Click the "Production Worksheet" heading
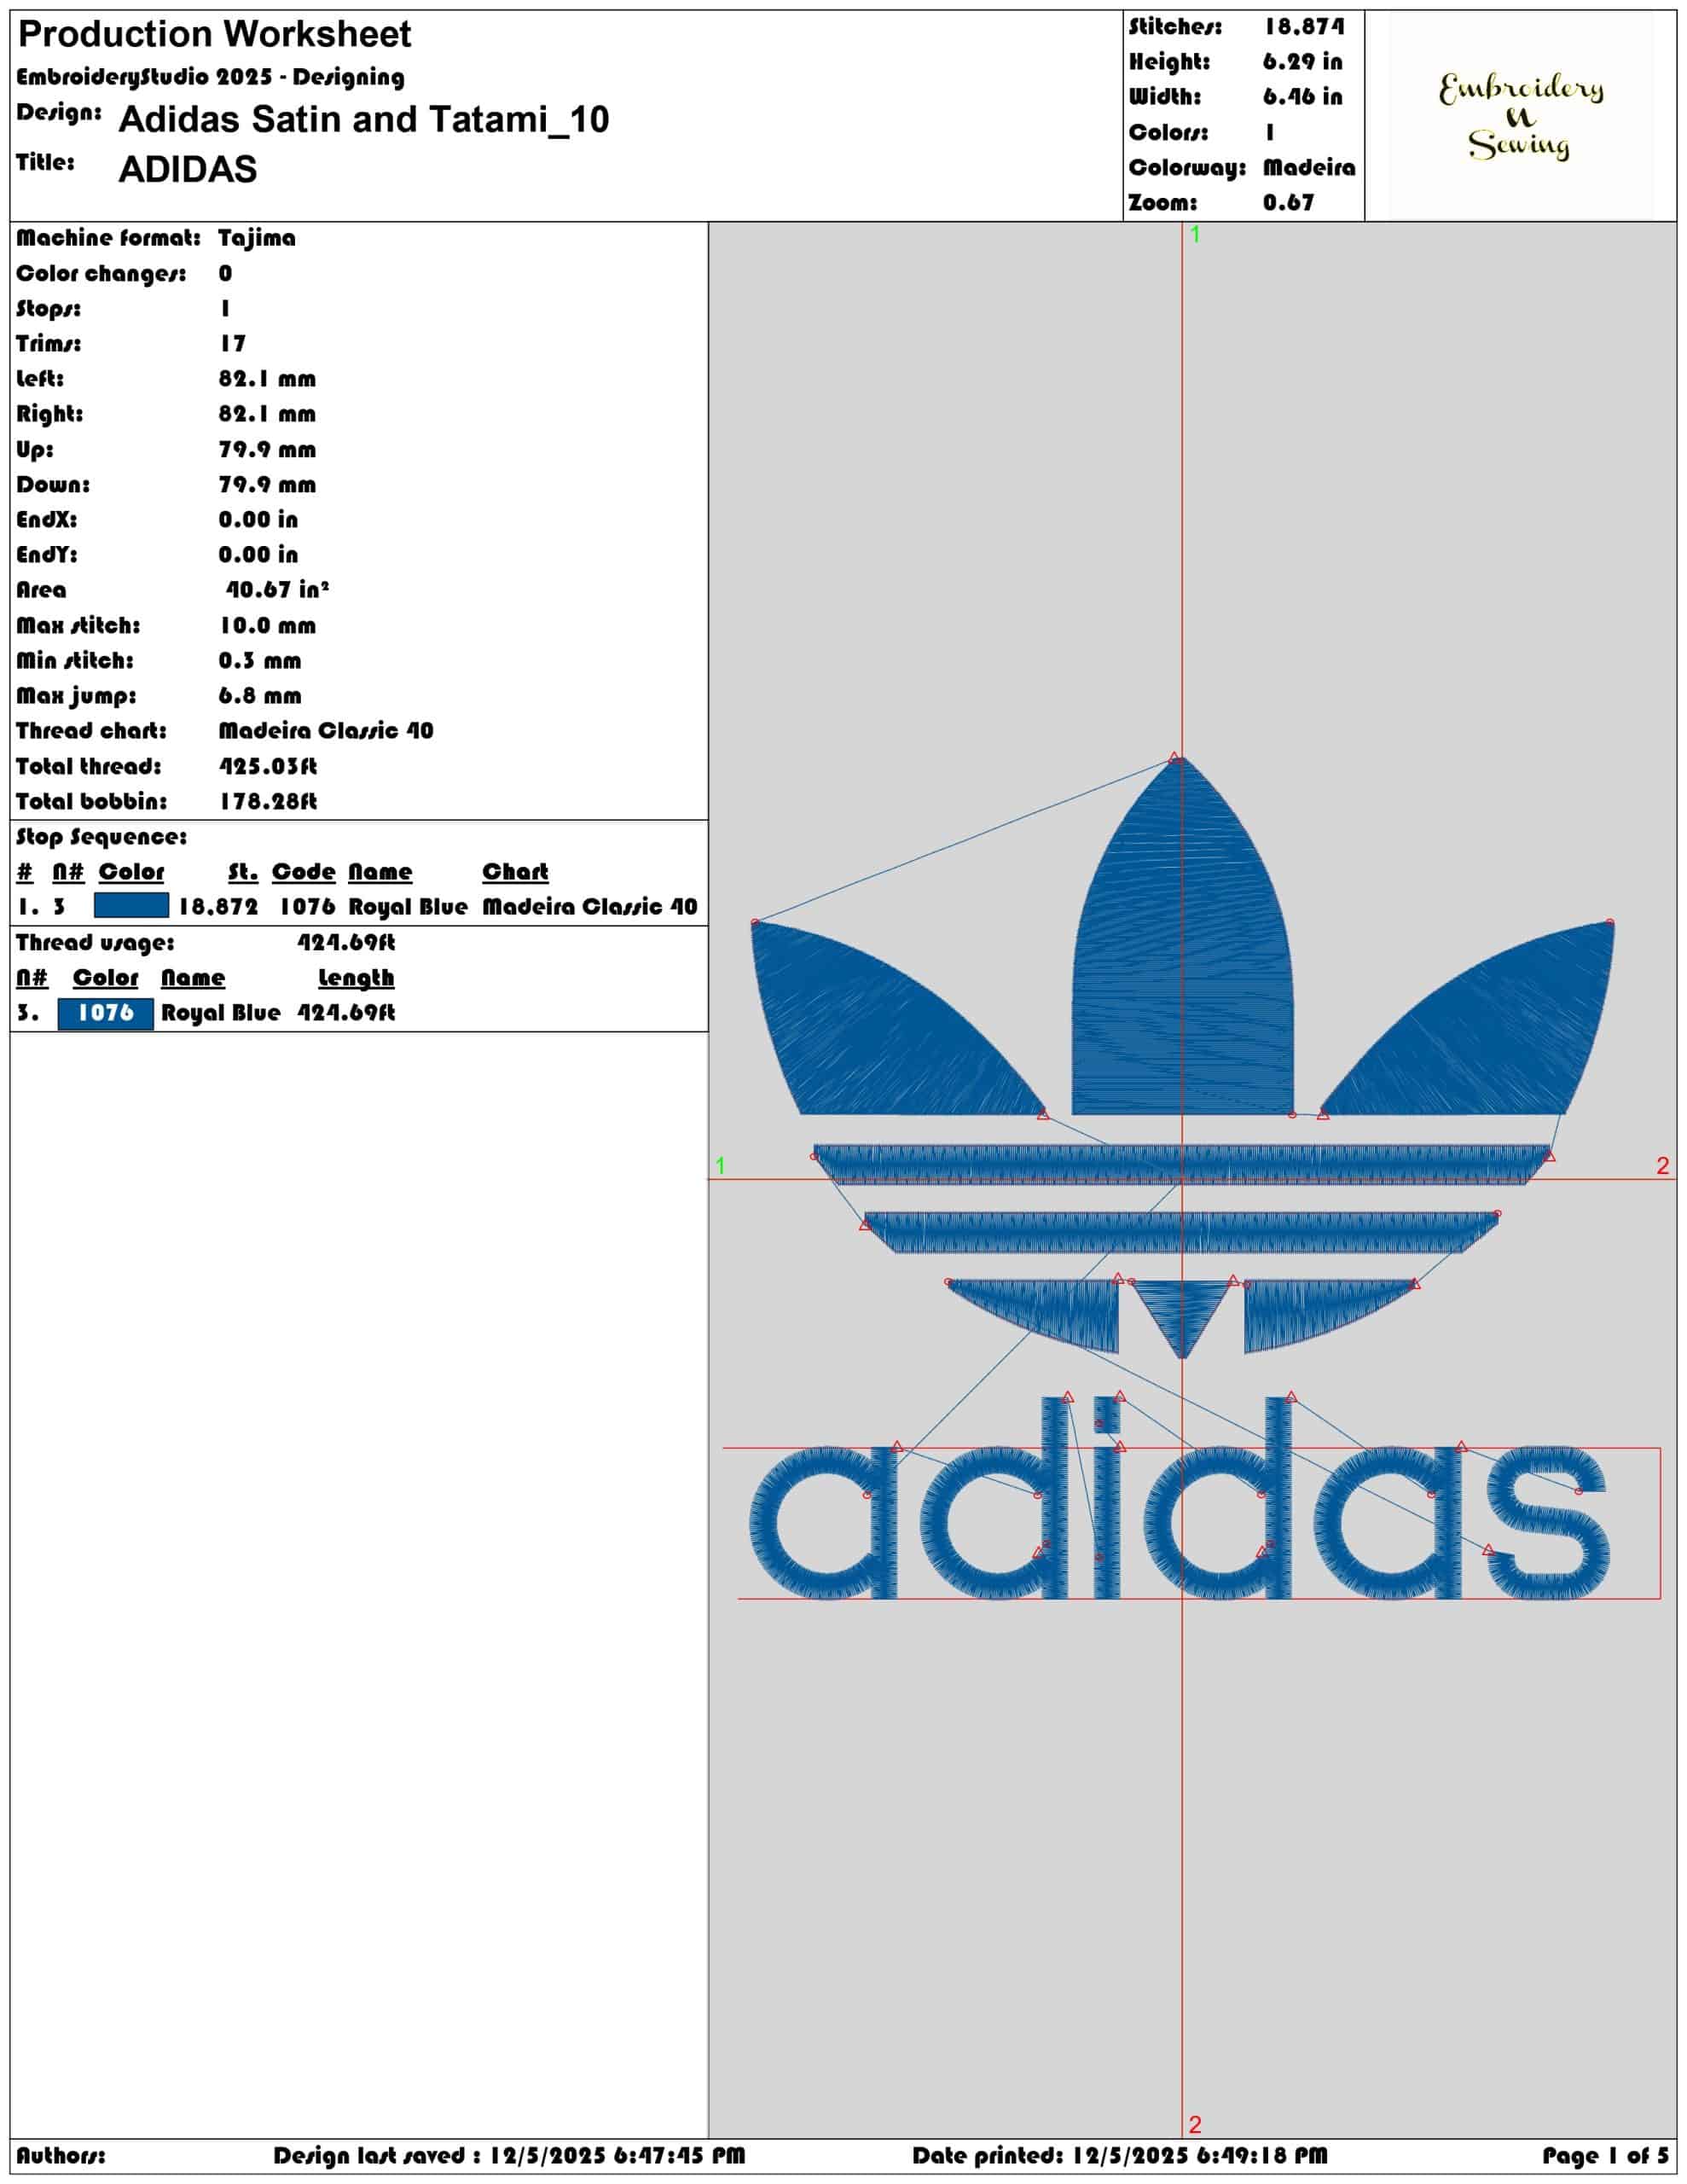1687x2184 pixels. click(x=214, y=35)
